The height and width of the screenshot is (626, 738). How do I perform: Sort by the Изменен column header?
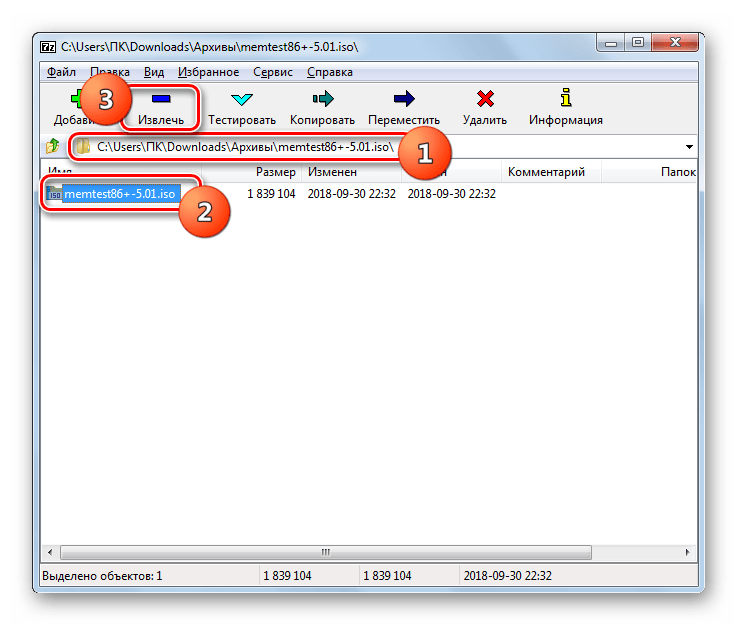pos(352,172)
